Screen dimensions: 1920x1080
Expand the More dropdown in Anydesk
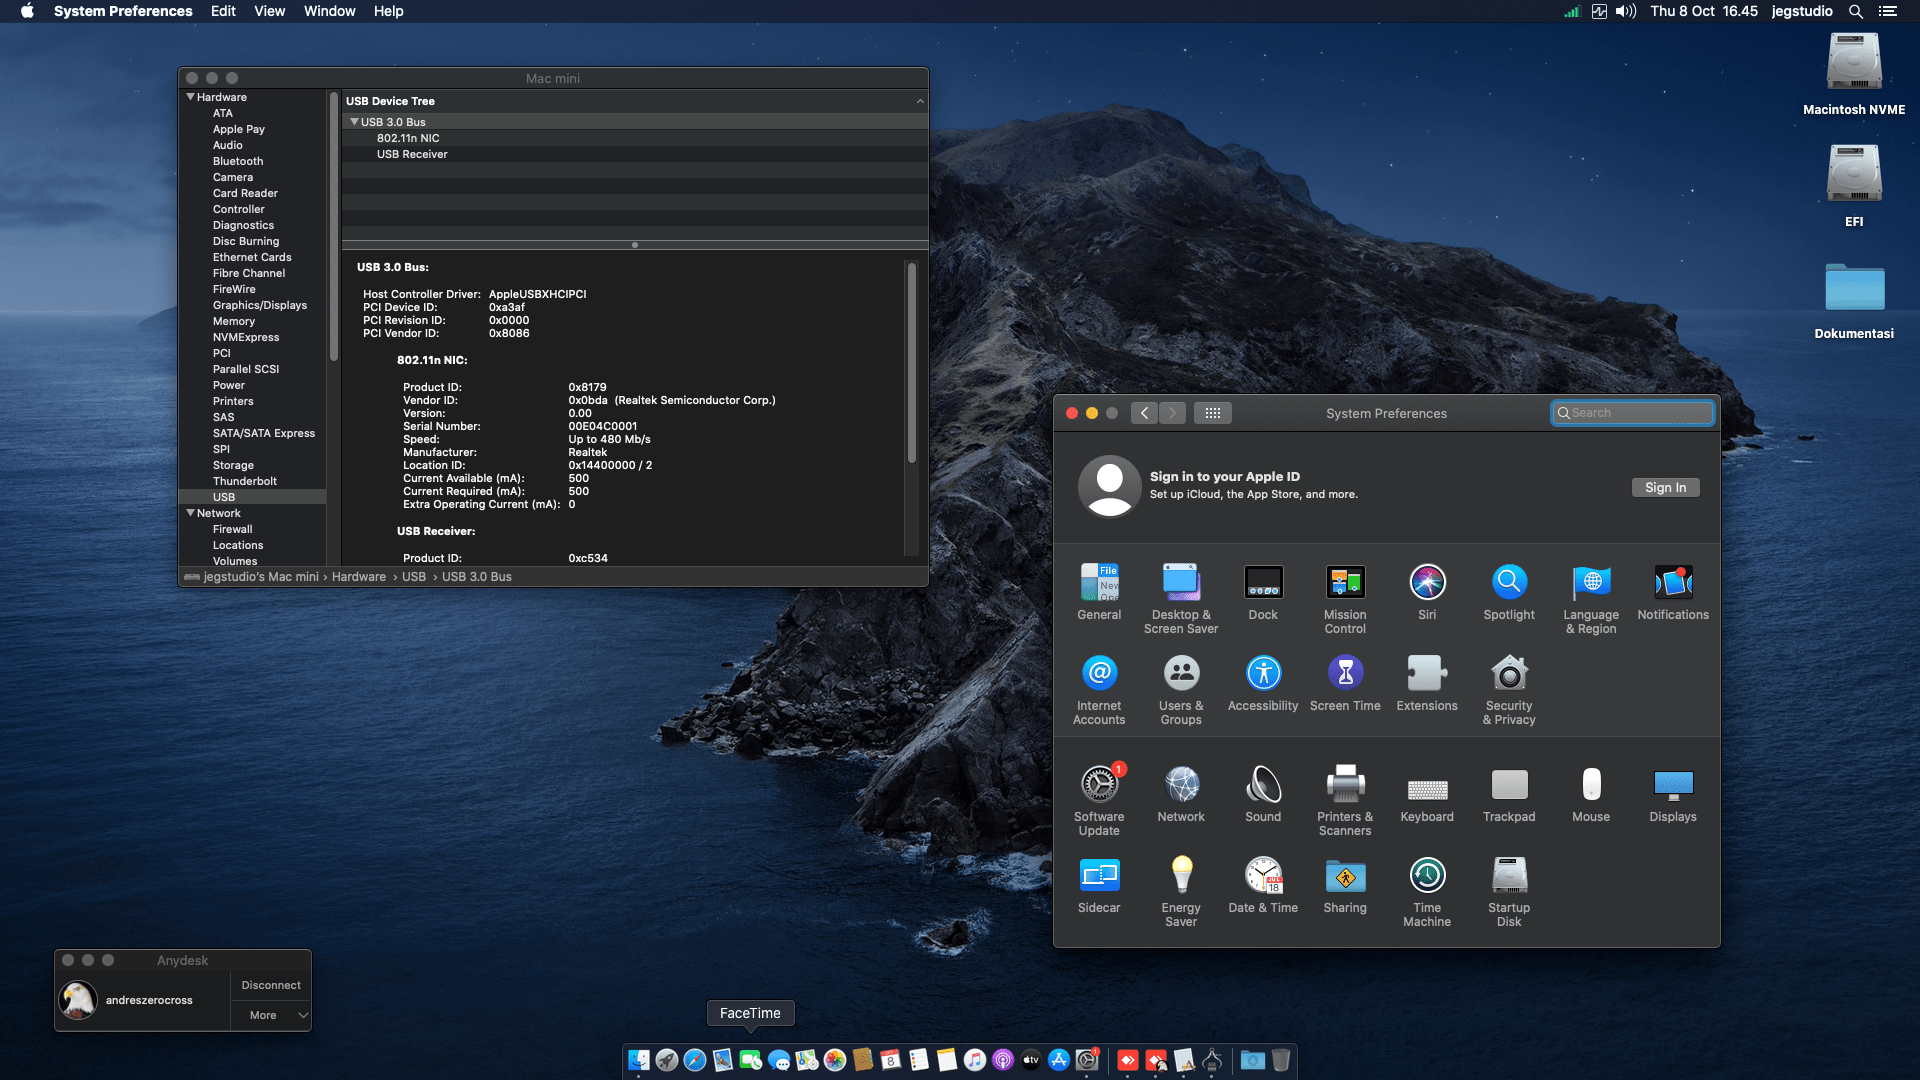[x=271, y=1015]
